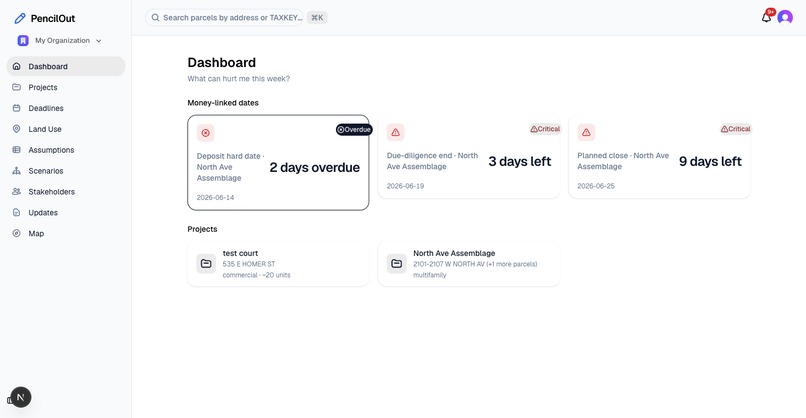Open Projects from the sidebar
Image resolution: width=806 pixels, height=418 pixels.
point(66,87)
